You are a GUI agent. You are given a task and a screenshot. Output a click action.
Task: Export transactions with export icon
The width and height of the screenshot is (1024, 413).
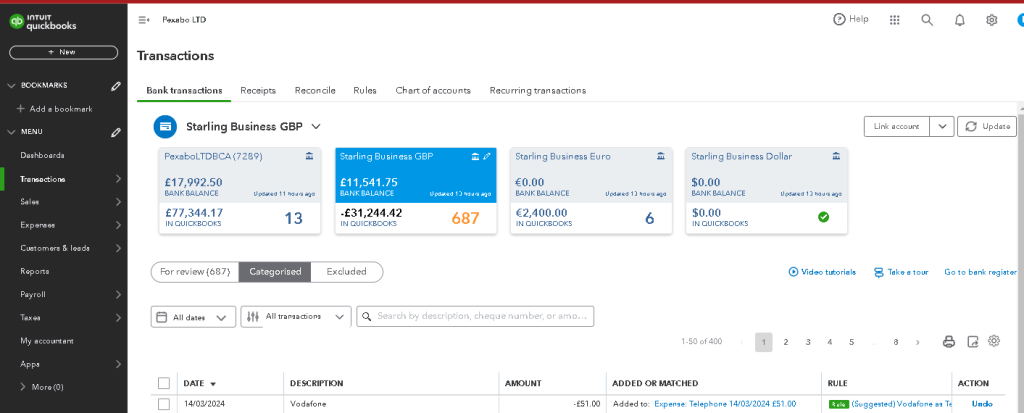click(x=972, y=342)
